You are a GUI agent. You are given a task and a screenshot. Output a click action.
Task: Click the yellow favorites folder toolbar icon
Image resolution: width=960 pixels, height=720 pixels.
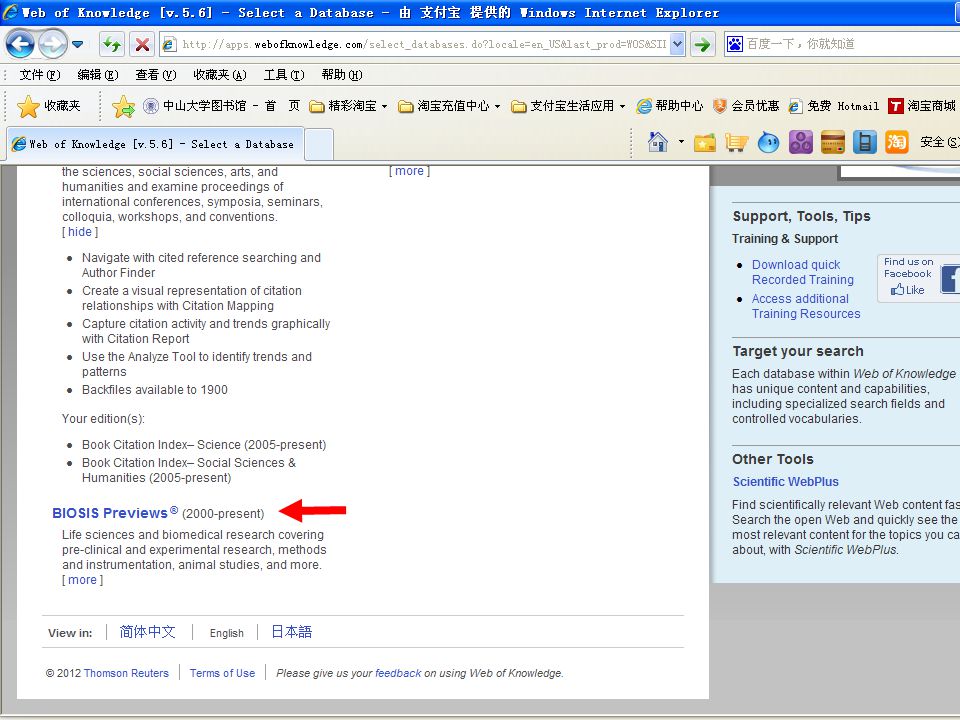[705, 143]
